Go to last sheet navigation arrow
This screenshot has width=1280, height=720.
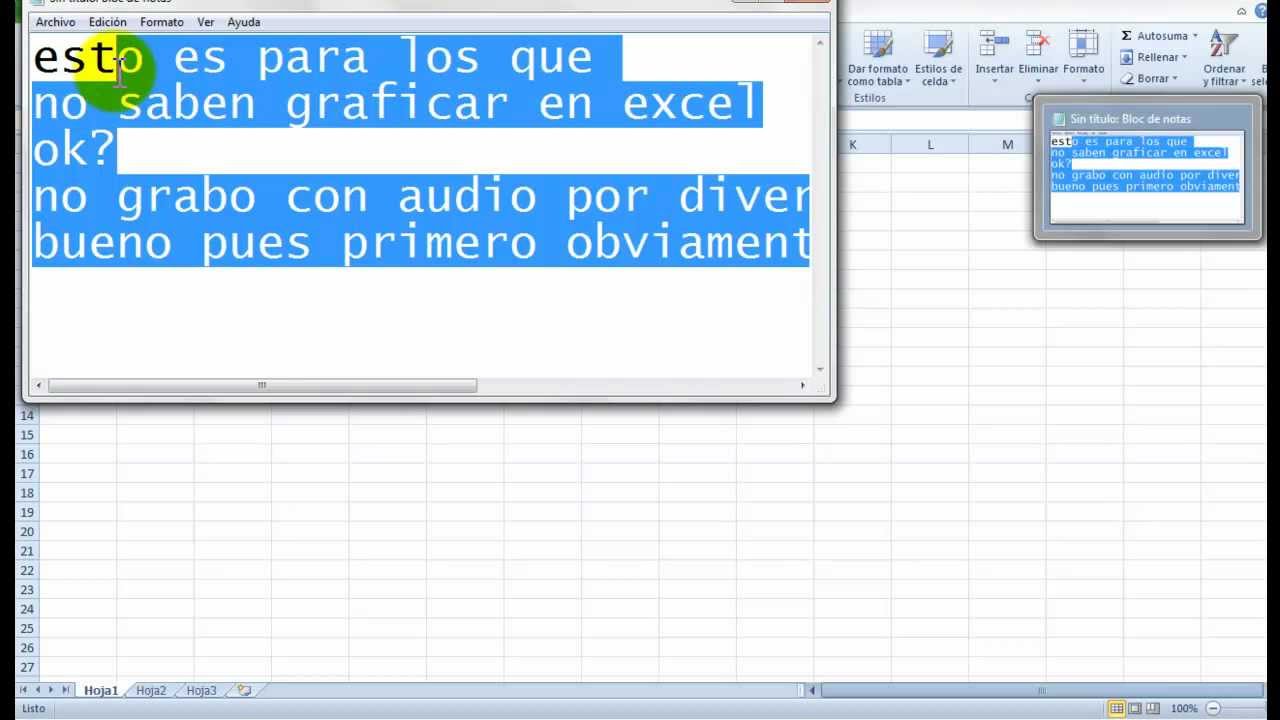(x=66, y=690)
